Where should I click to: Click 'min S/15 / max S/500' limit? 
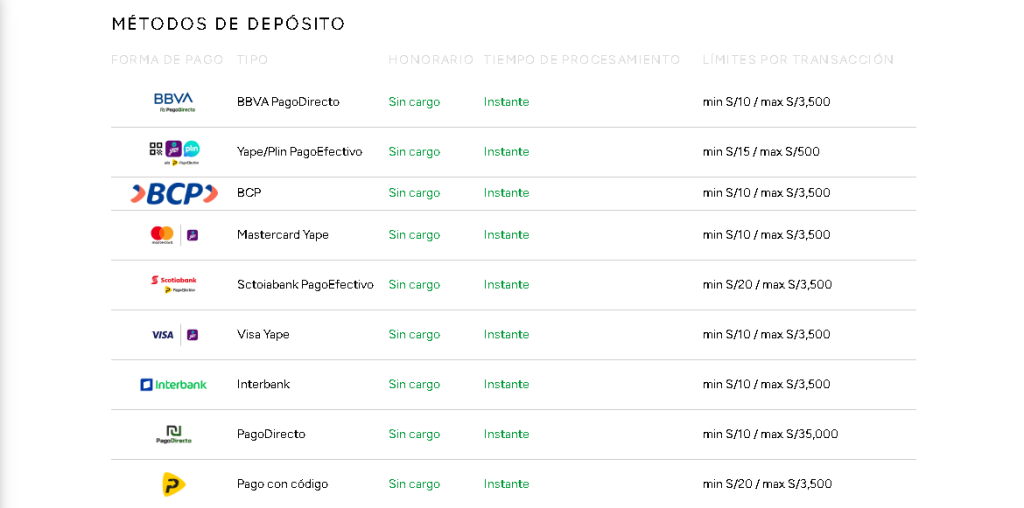[761, 151]
